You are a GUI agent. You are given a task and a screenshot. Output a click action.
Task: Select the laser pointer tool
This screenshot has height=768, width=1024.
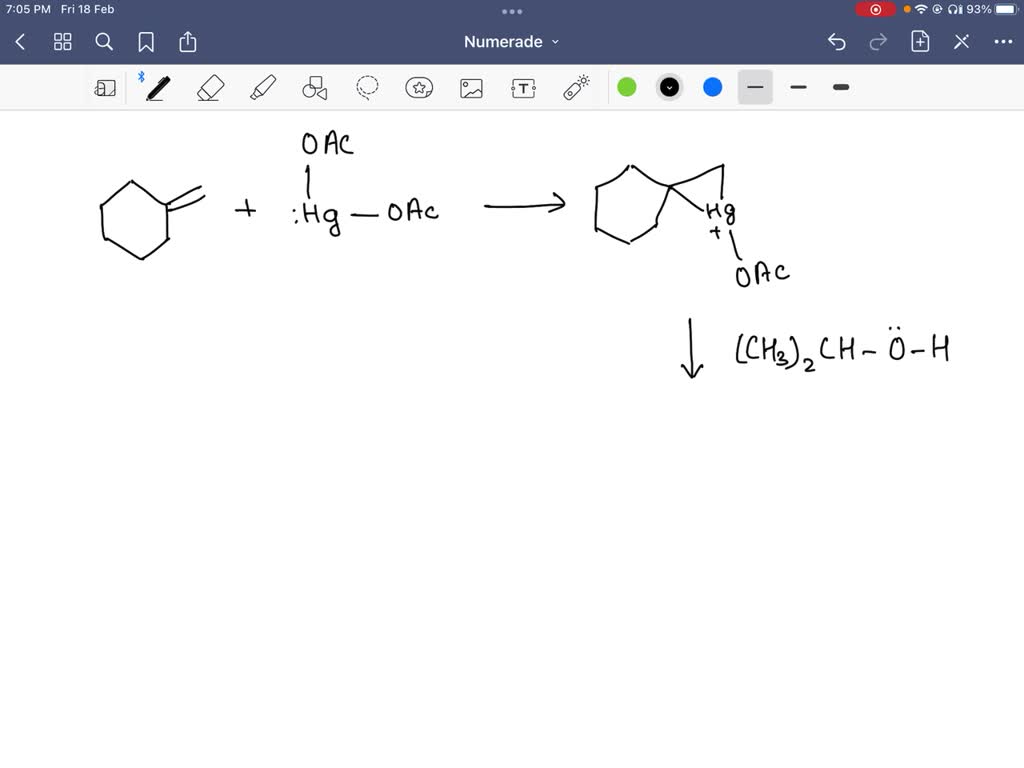coord(575,87)
